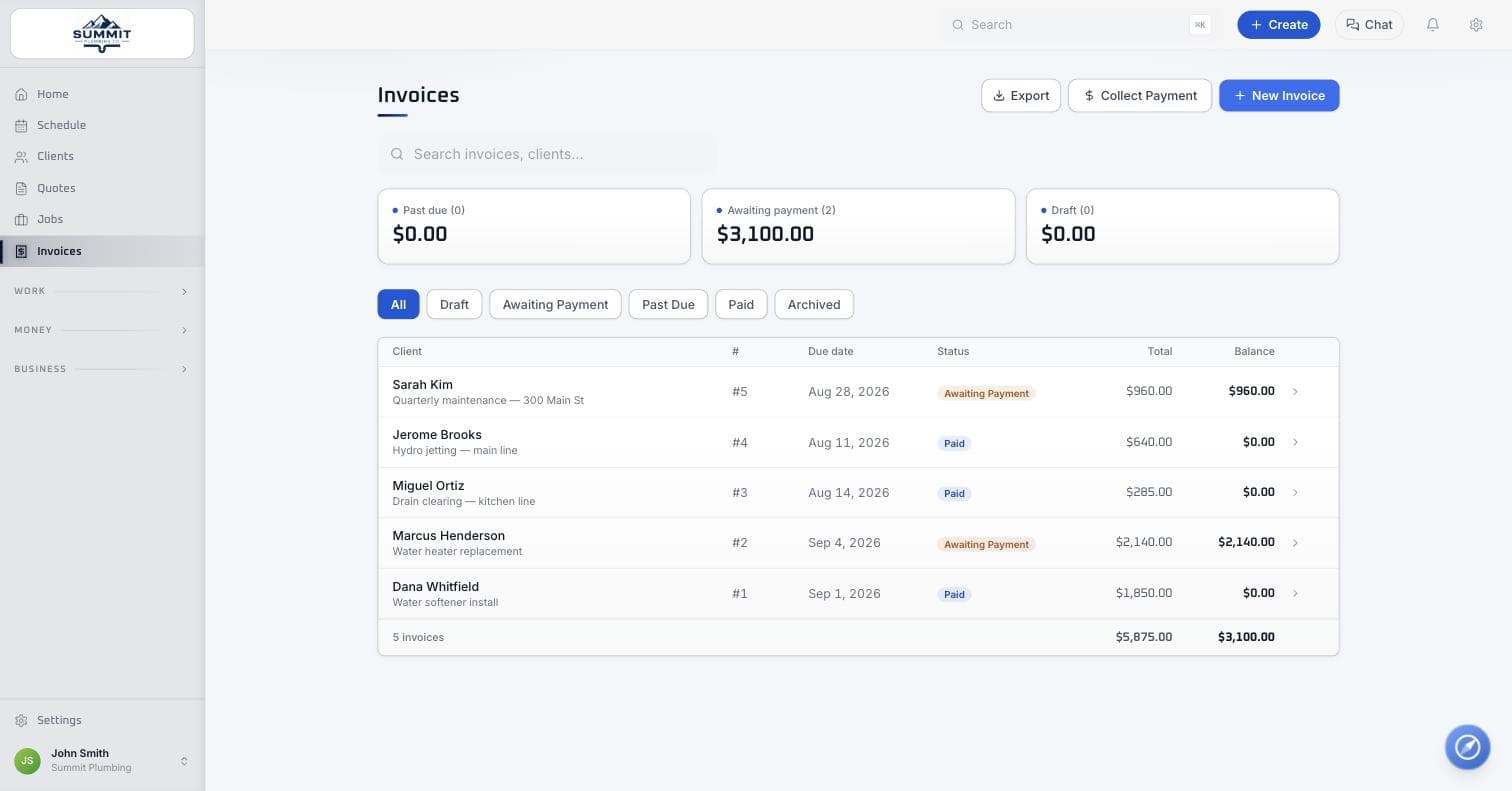Click the Draft (0) summary card
This screenshot has height=791, width=1512.
tap(1183, 227)
